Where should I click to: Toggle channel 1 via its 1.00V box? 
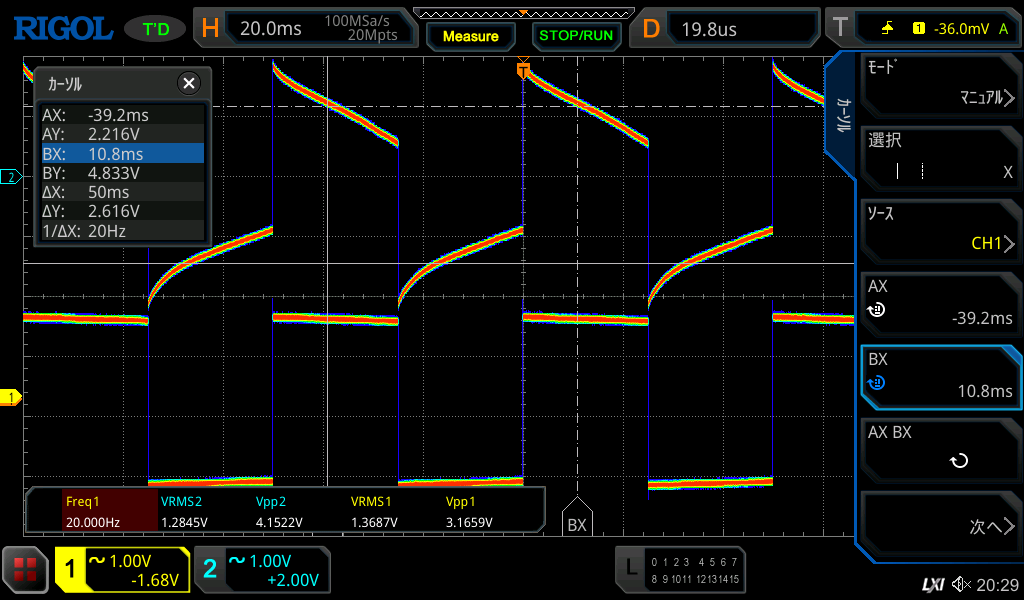122,570
